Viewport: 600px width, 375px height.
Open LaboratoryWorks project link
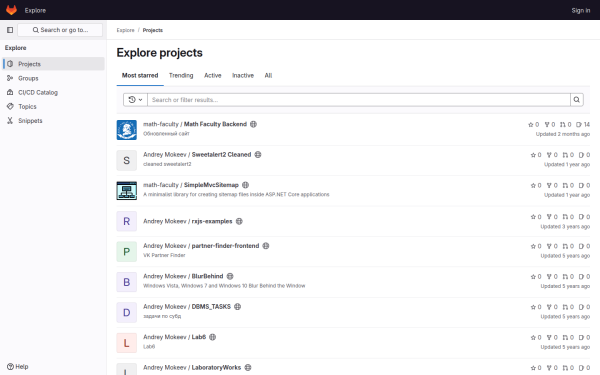click(192, 367)
